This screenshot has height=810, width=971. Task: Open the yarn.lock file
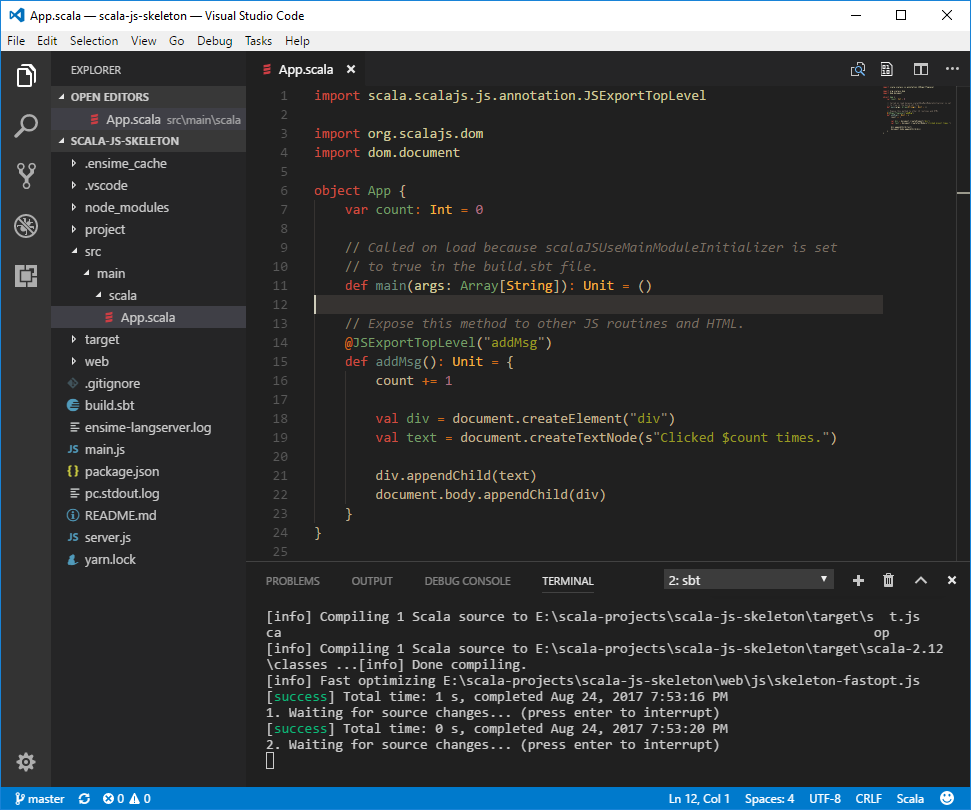click(149, 559)
